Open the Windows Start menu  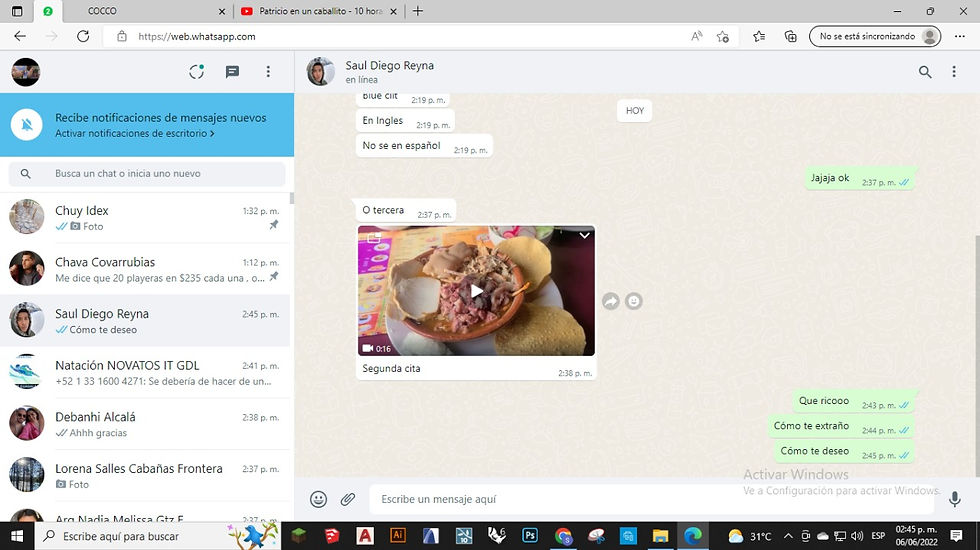(17, 536)
